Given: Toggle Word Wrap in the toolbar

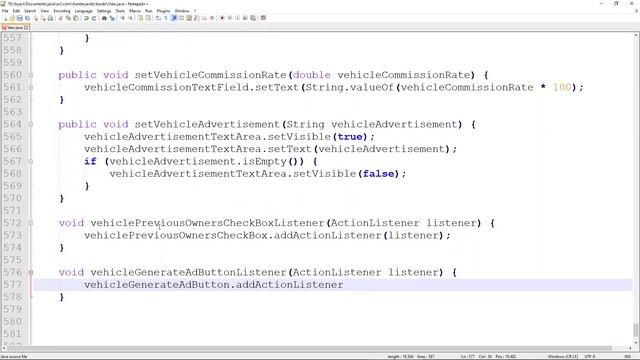Looking at the screenshot, I should tap(158, 18).
